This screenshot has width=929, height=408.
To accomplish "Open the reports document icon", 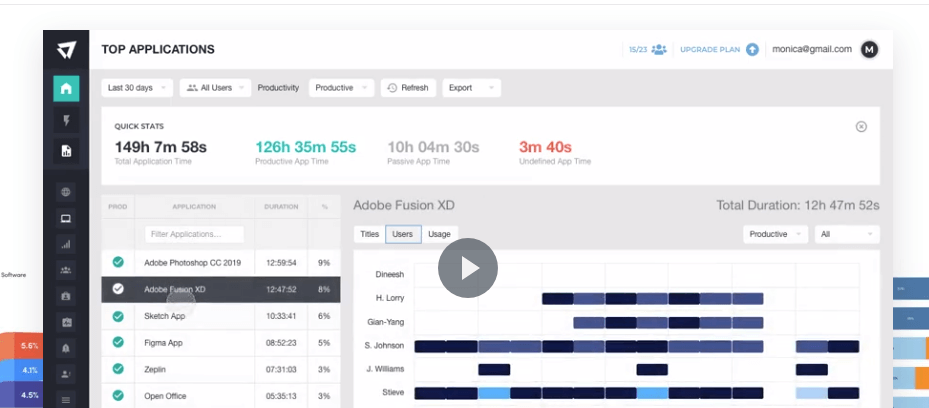I will tap(66, 151).
